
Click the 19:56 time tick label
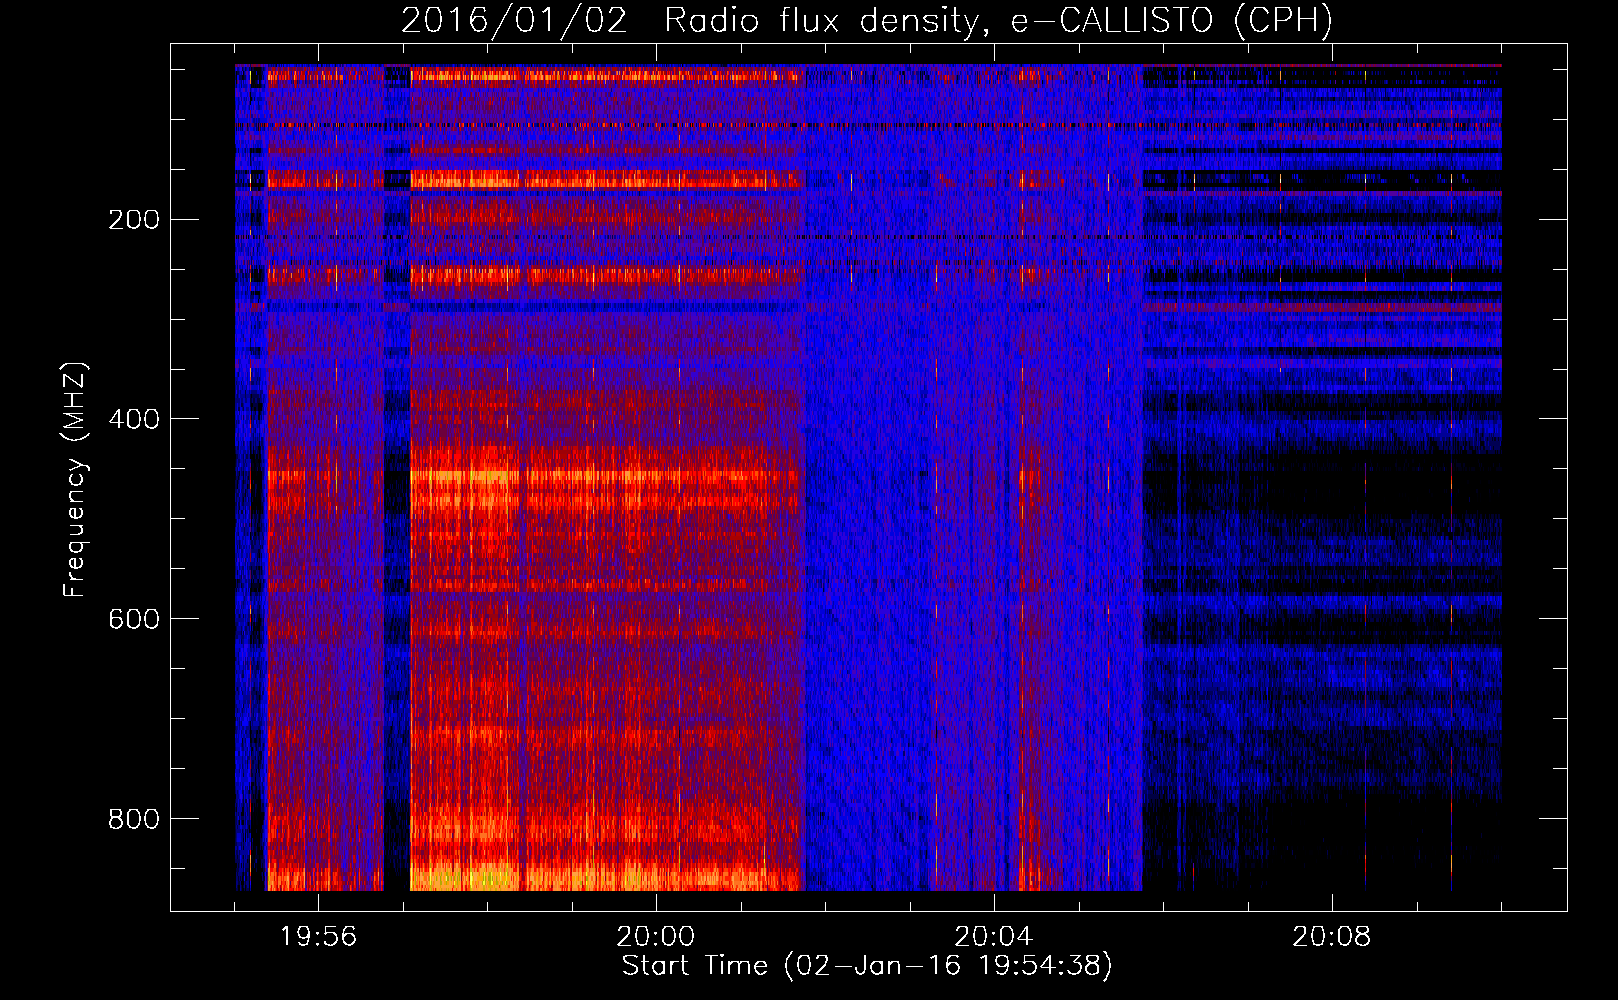click(318, 937)
